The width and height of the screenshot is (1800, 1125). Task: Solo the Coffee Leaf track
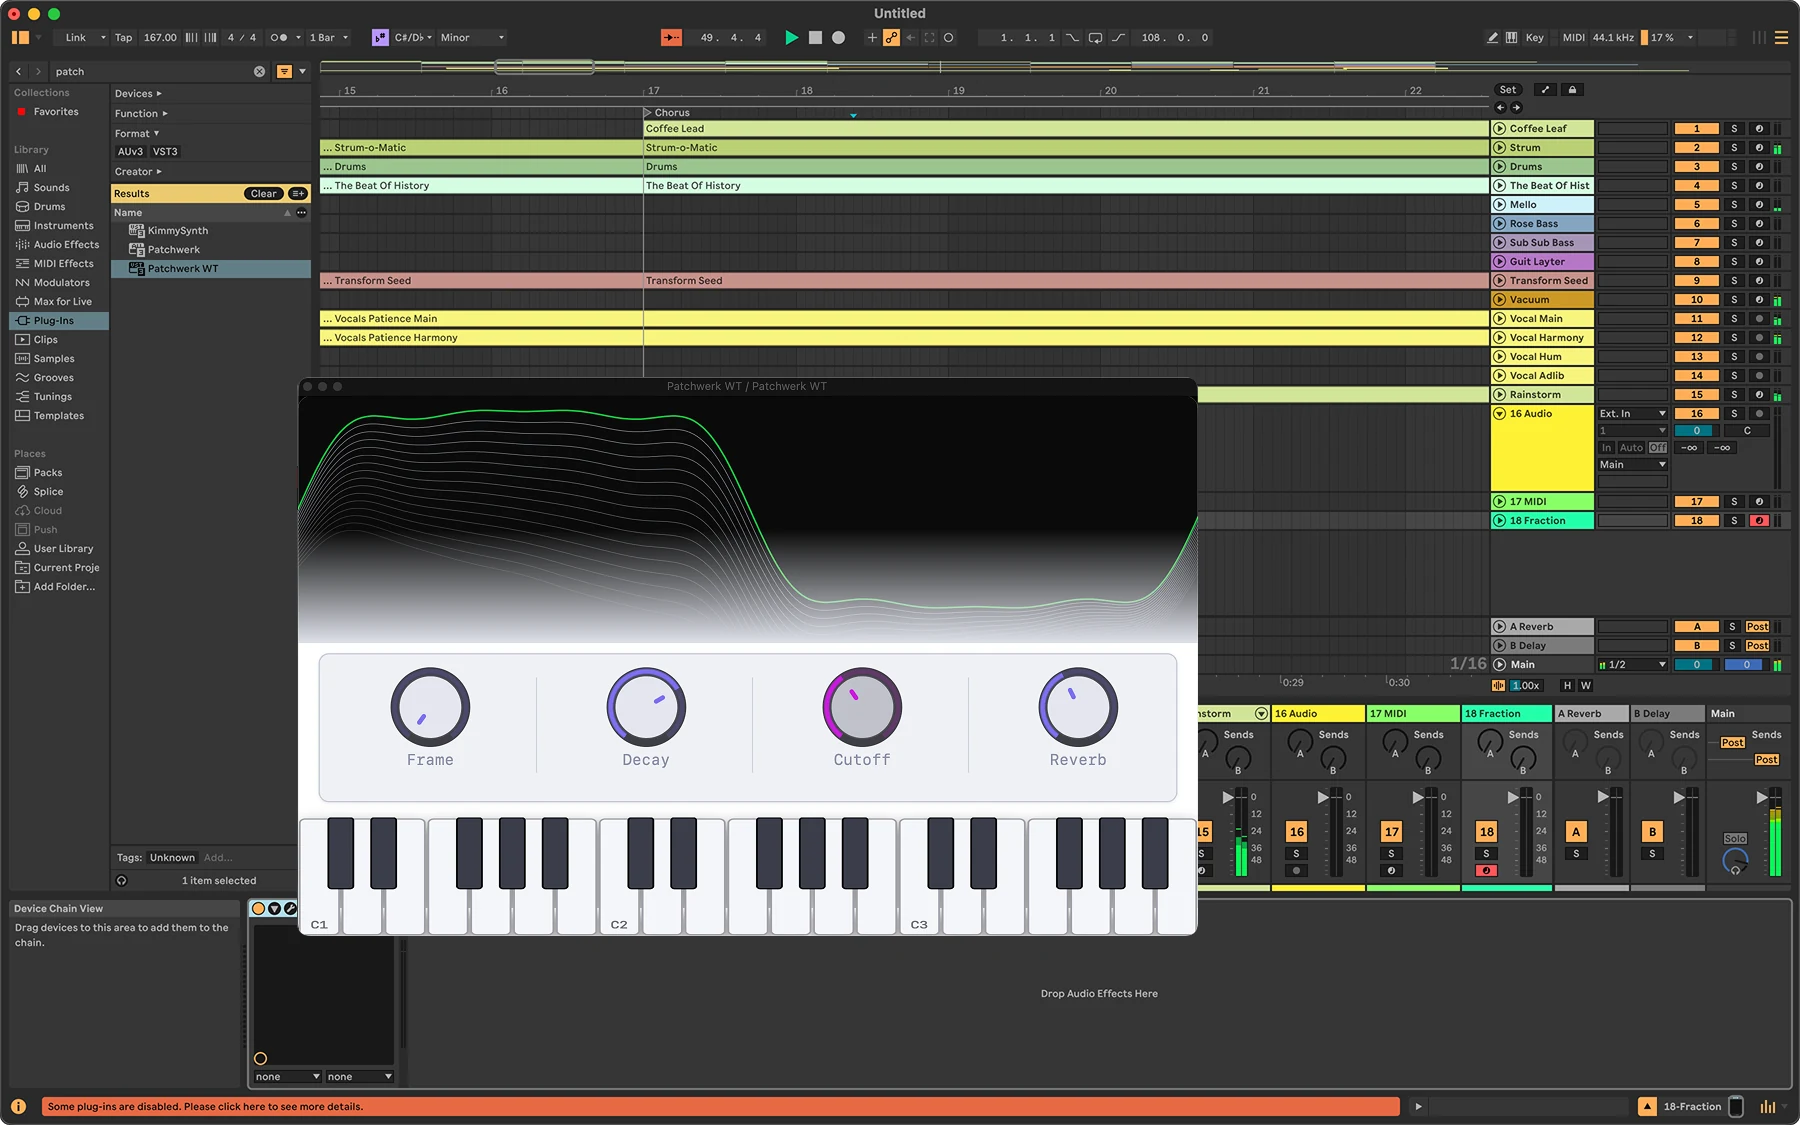[1734, 129]
